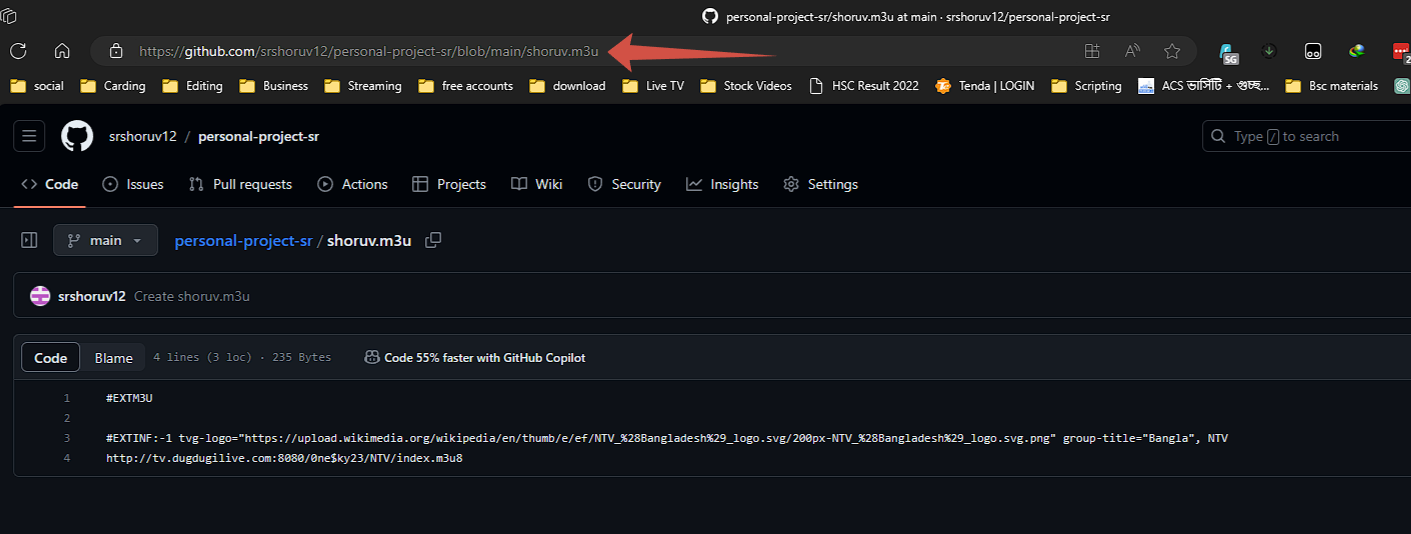Open personal-project-sr breadcrumb link
This screenshot has width=1411, height=534.
click(x=243, y=240)
